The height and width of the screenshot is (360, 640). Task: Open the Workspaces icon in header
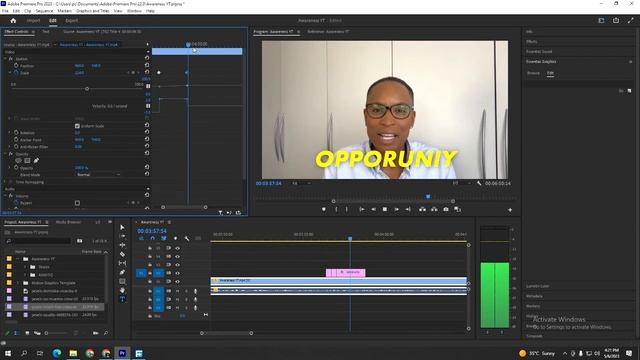pos(601,20)
